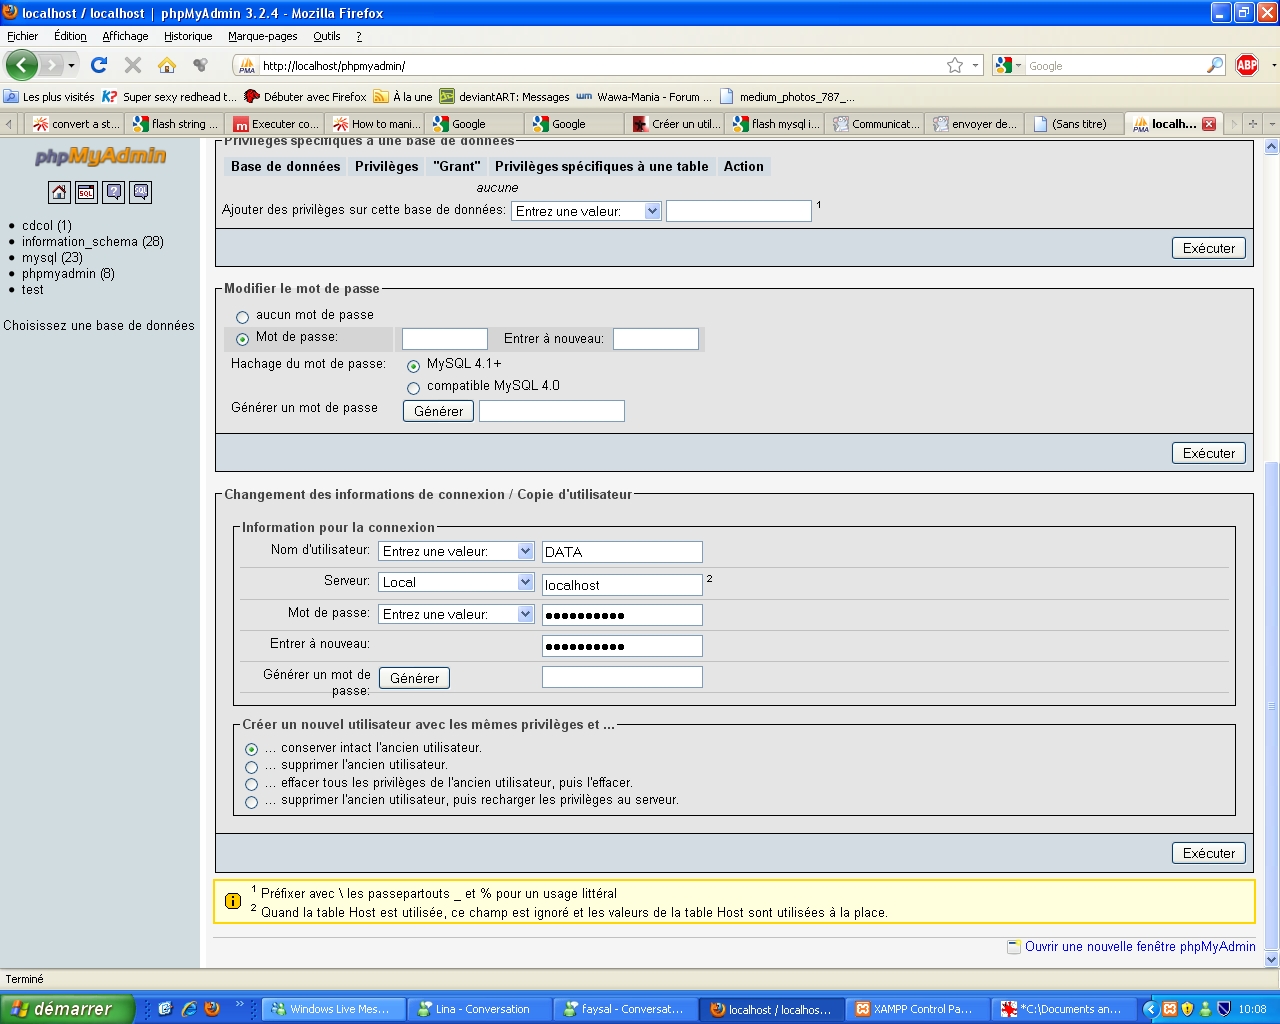Click the Firefox home toolbar icon
Screen dimensions: 1280x1024
[167, 65]
